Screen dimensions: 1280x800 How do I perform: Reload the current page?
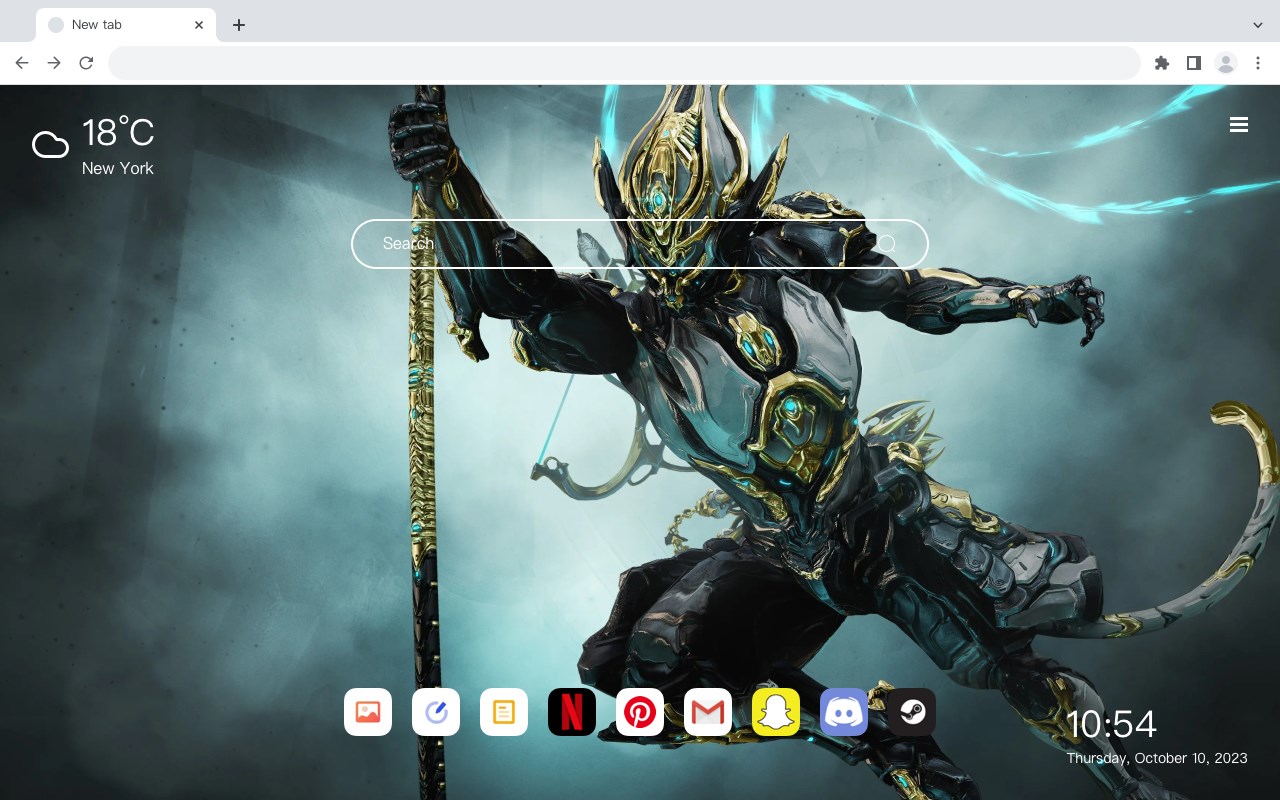86,63
